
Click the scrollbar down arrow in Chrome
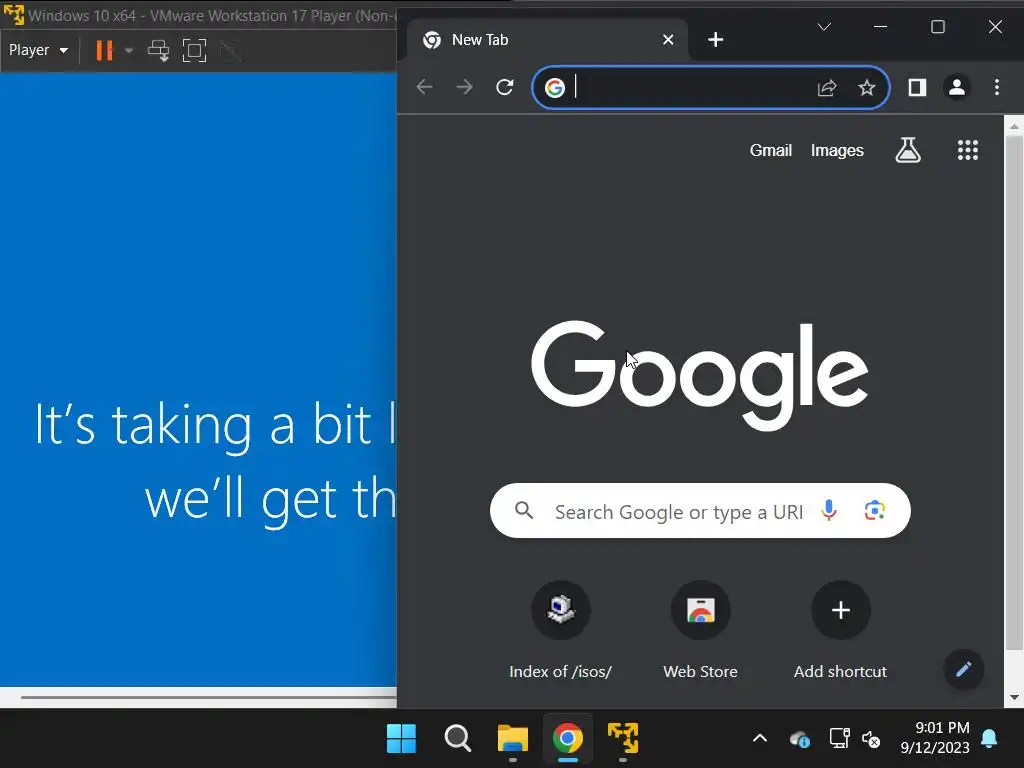[1014, 697]
